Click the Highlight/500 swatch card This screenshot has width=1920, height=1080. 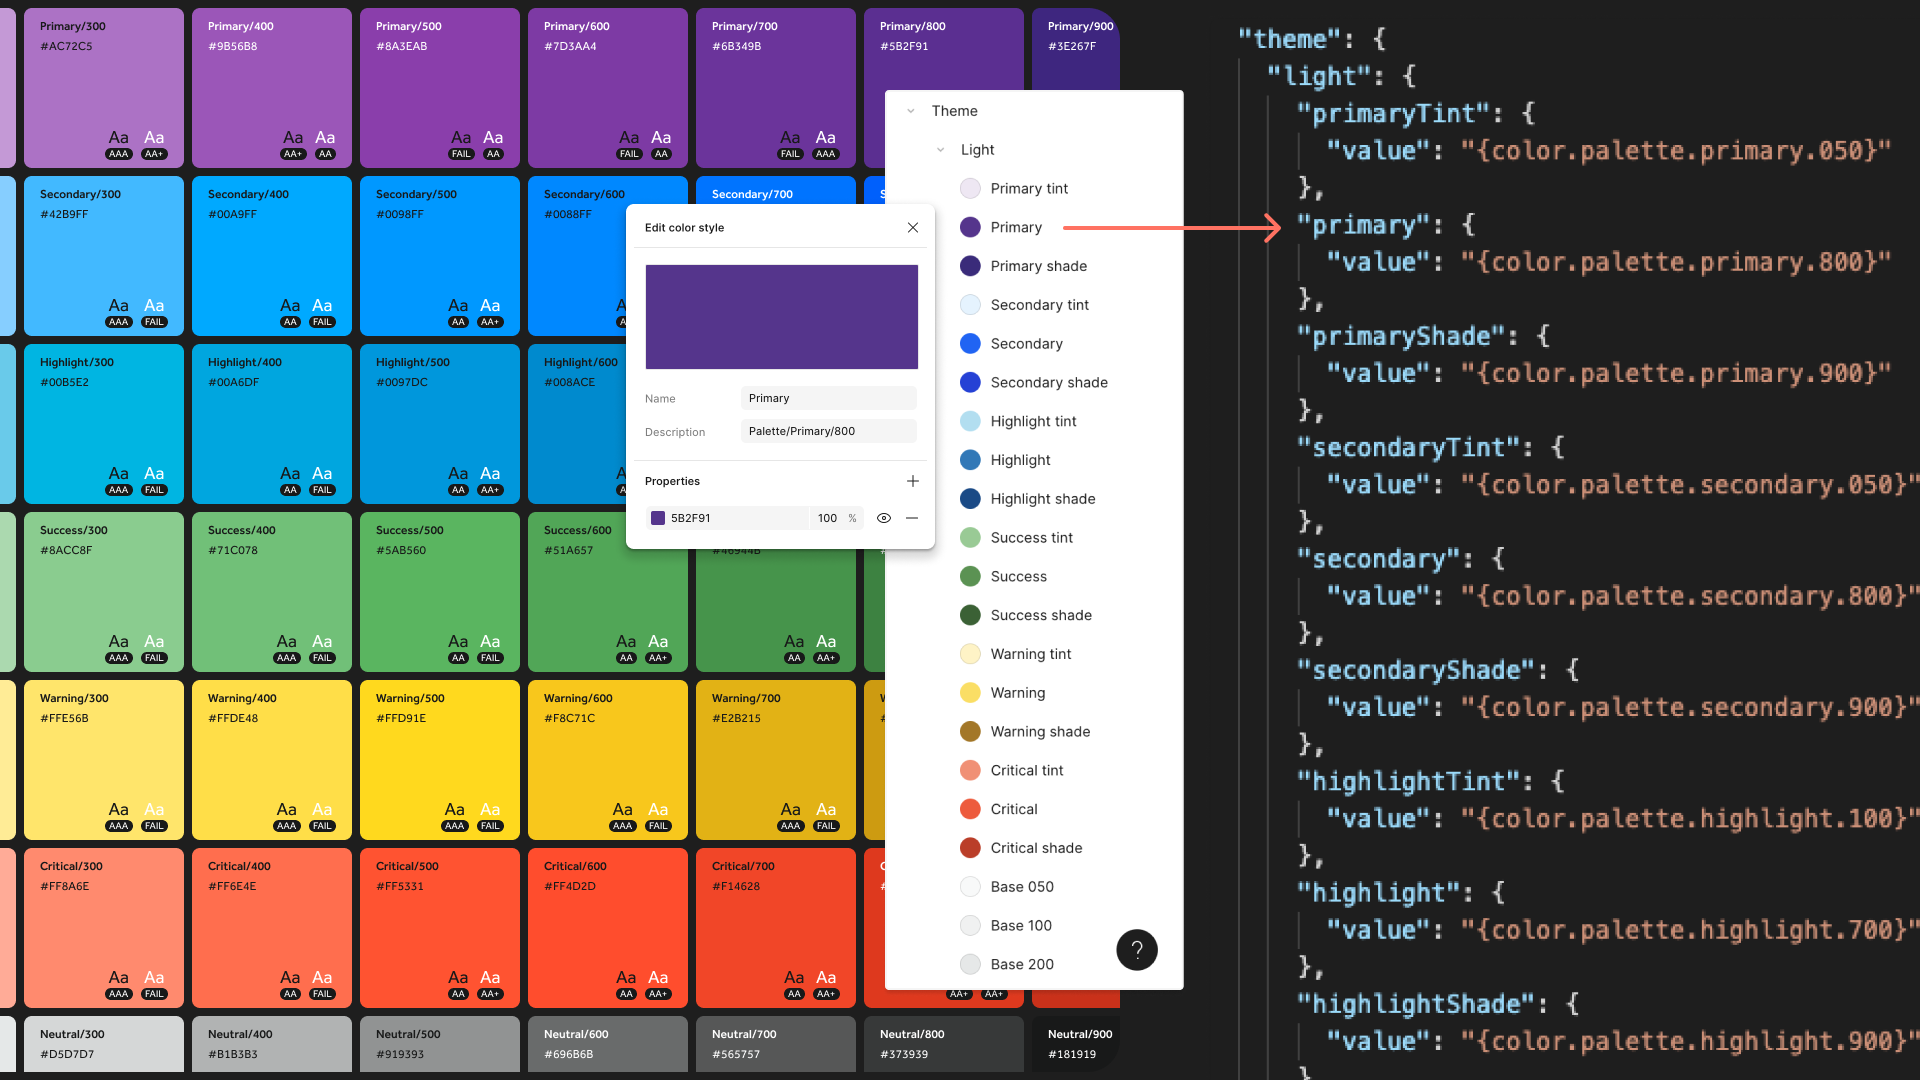click(440, 424)
